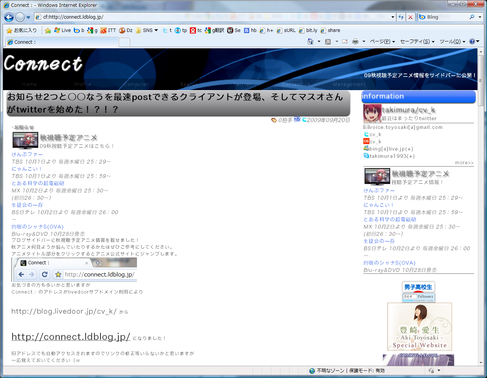Screen dimensions: 487x378
Task: Click the scrollbar down arrow at page bottom
Action: coord(481,362)
